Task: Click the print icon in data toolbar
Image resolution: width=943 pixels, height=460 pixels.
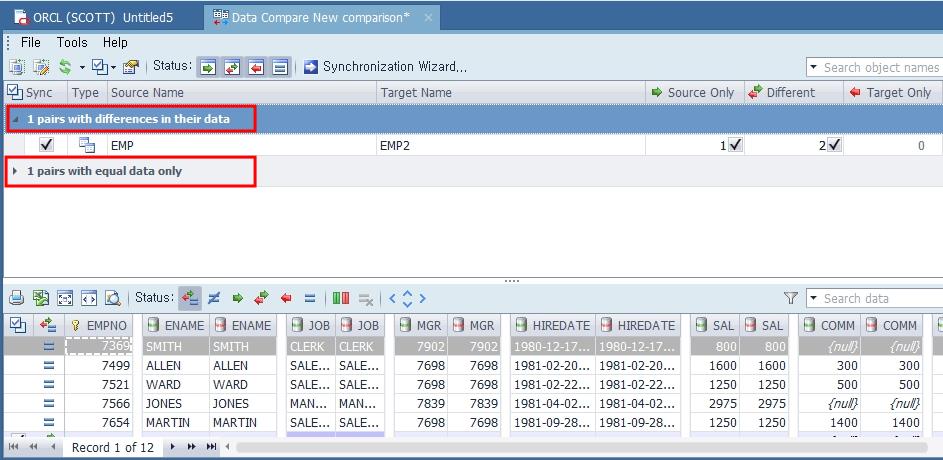Action: (x=17, y=298)
